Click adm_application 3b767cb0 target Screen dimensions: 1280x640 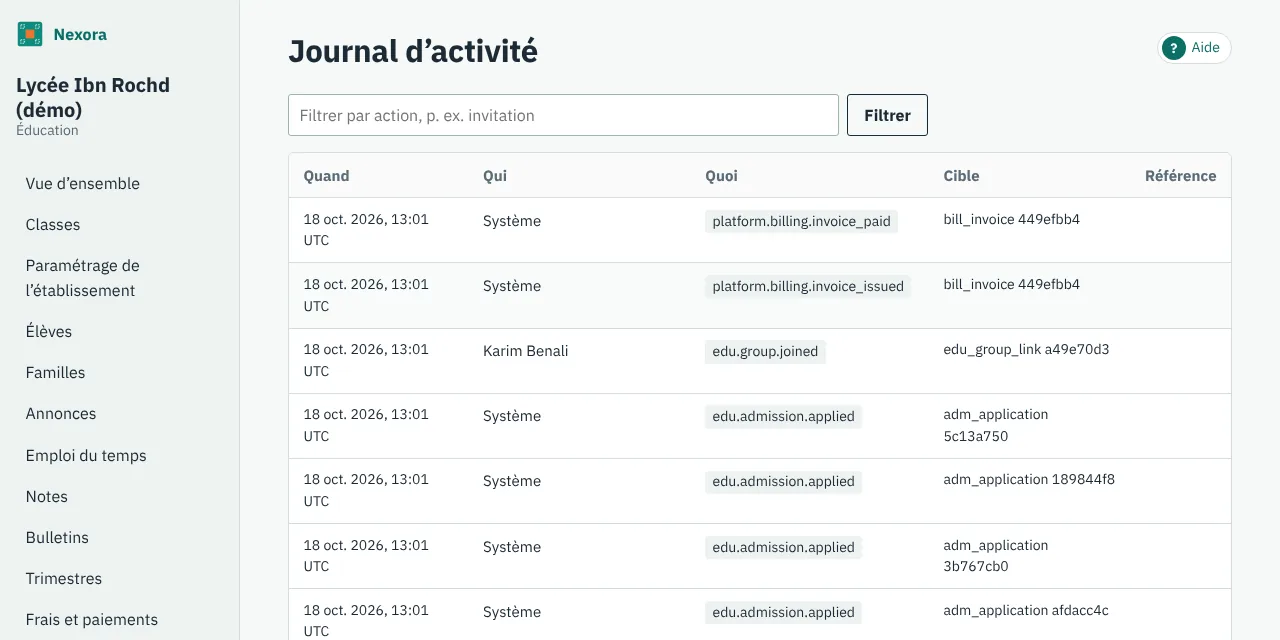coord(996,556)
